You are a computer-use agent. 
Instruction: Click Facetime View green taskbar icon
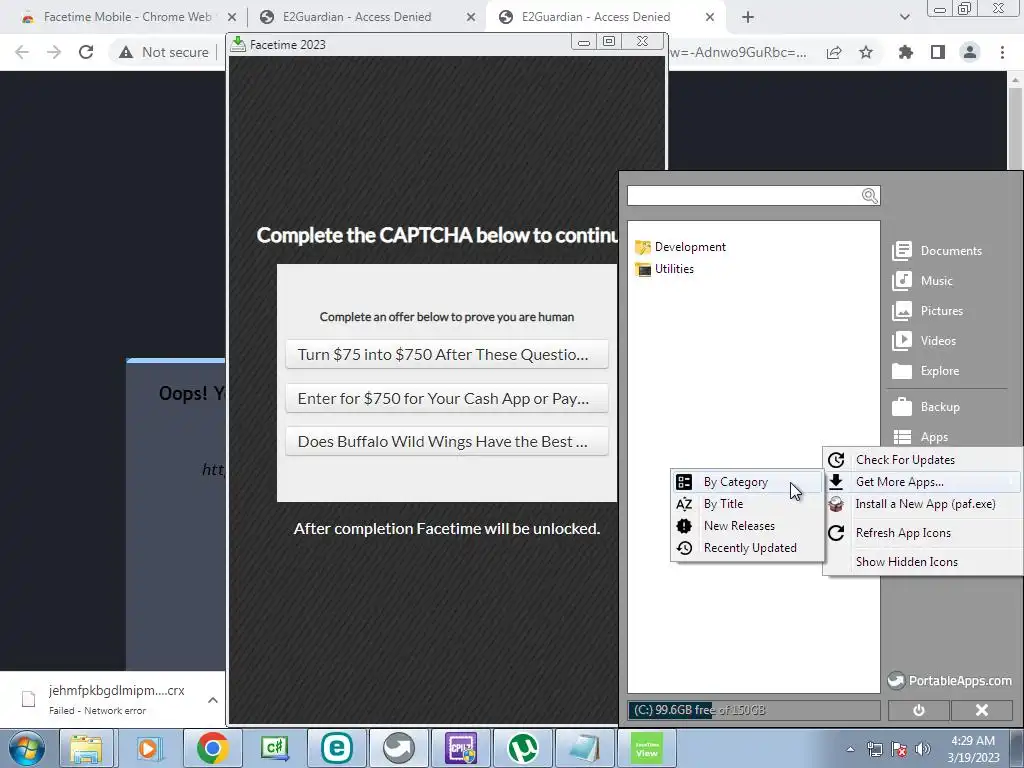tap(647, 748)
